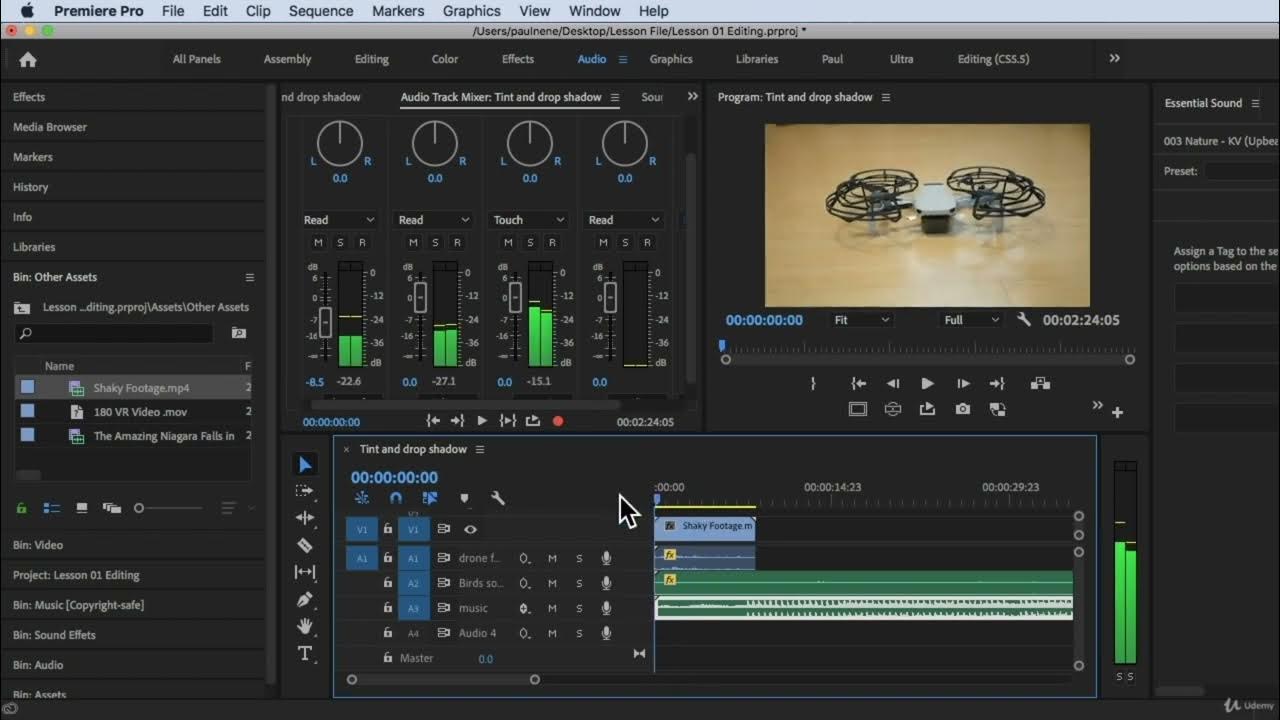Viewport: 1280px width, 720px height.
Task: Click the Touch channel pan knob
Action: pyautogui.click(x=530, y=143)
